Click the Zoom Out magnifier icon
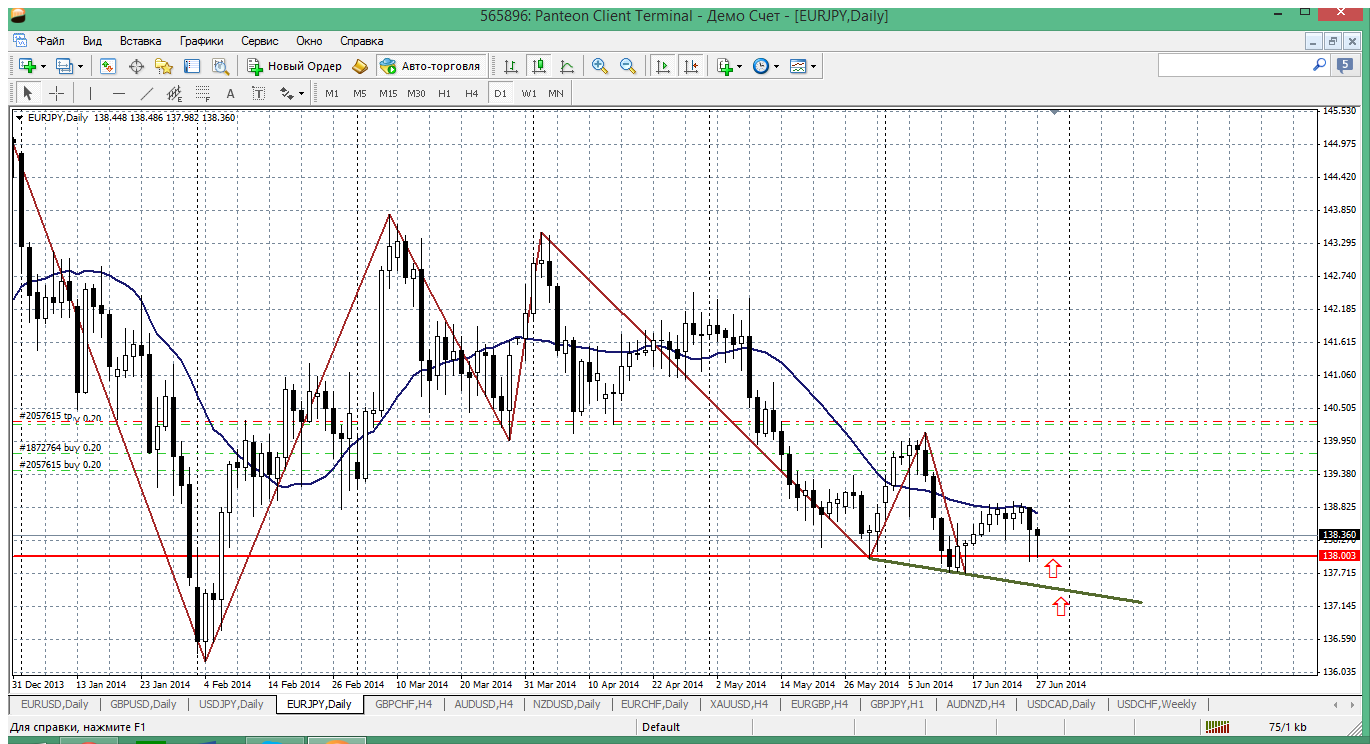The image size is (1370, 744). [x=628, y=66]
